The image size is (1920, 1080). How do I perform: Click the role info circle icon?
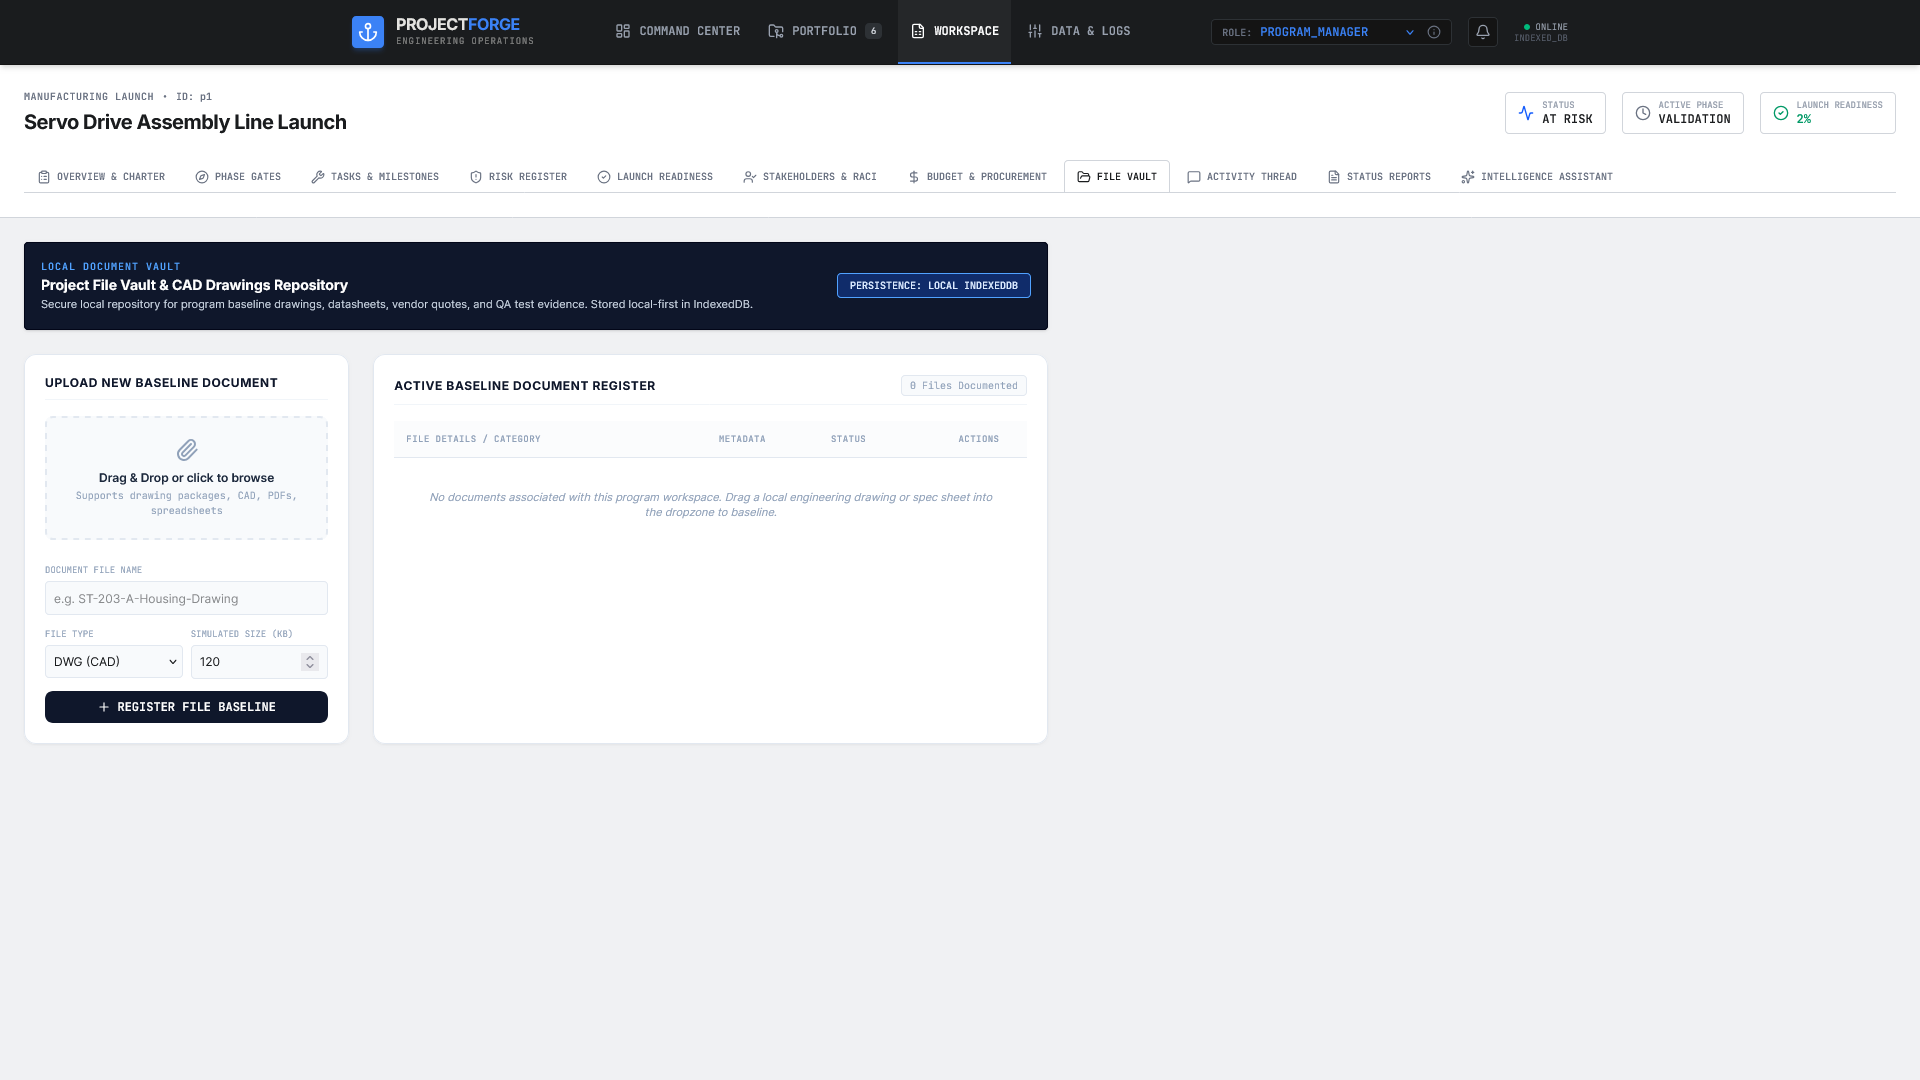pos(1434,32)
